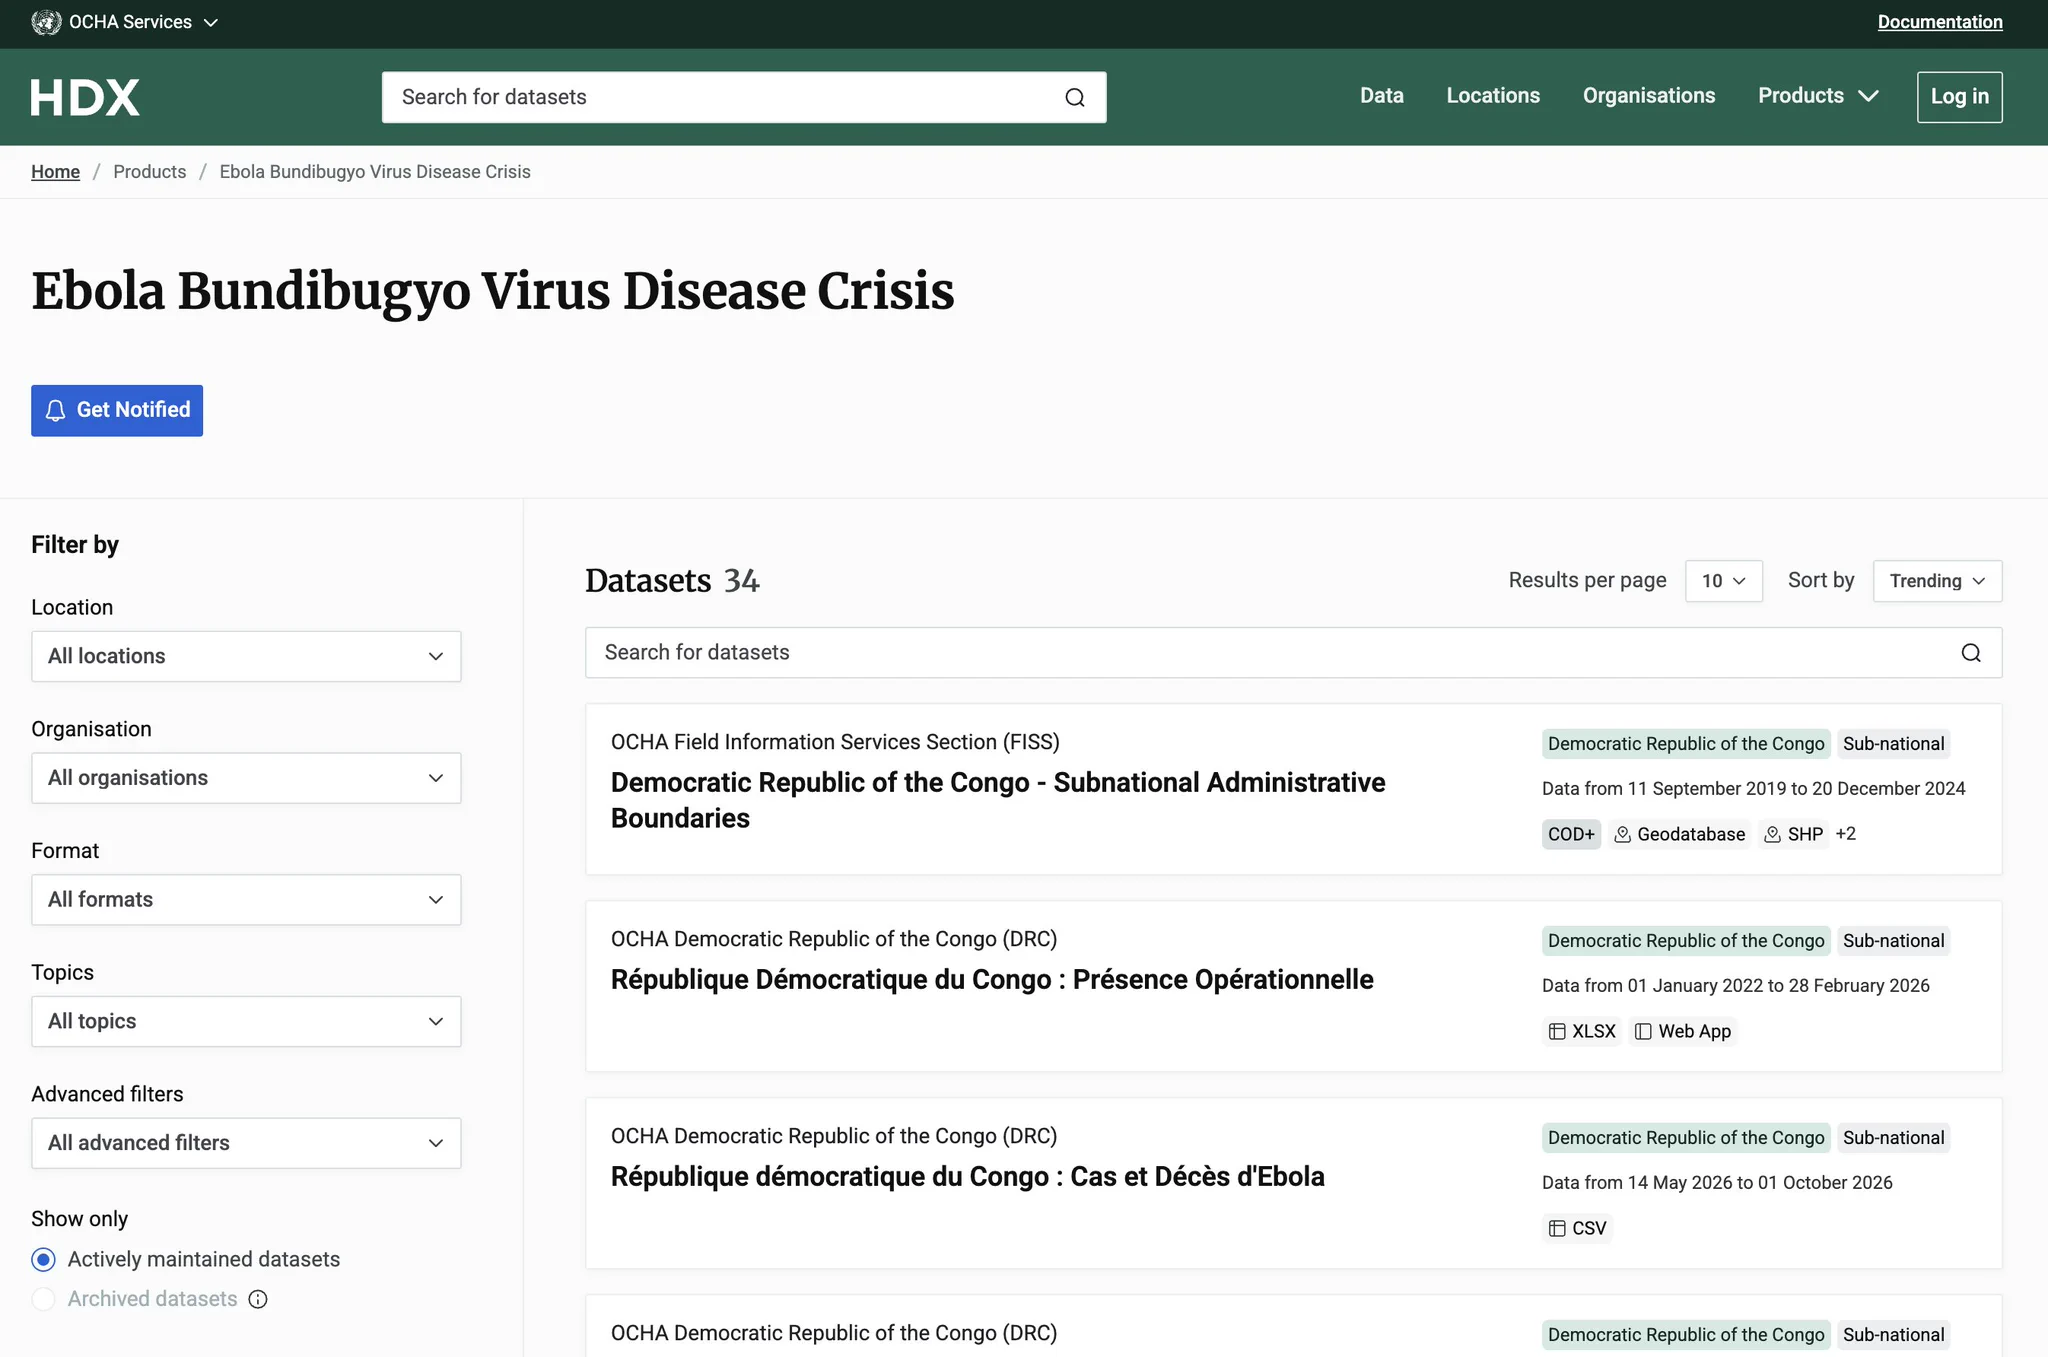2048x1357 pixels.
Task: Select Actively maintained datasets radio button
Action: pyautogui.click(x=43, y=1259)
